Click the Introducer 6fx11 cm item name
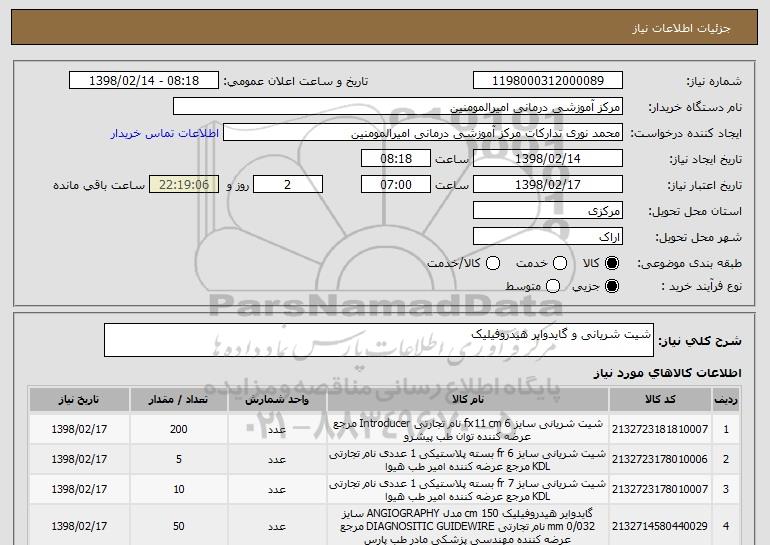 468,430
